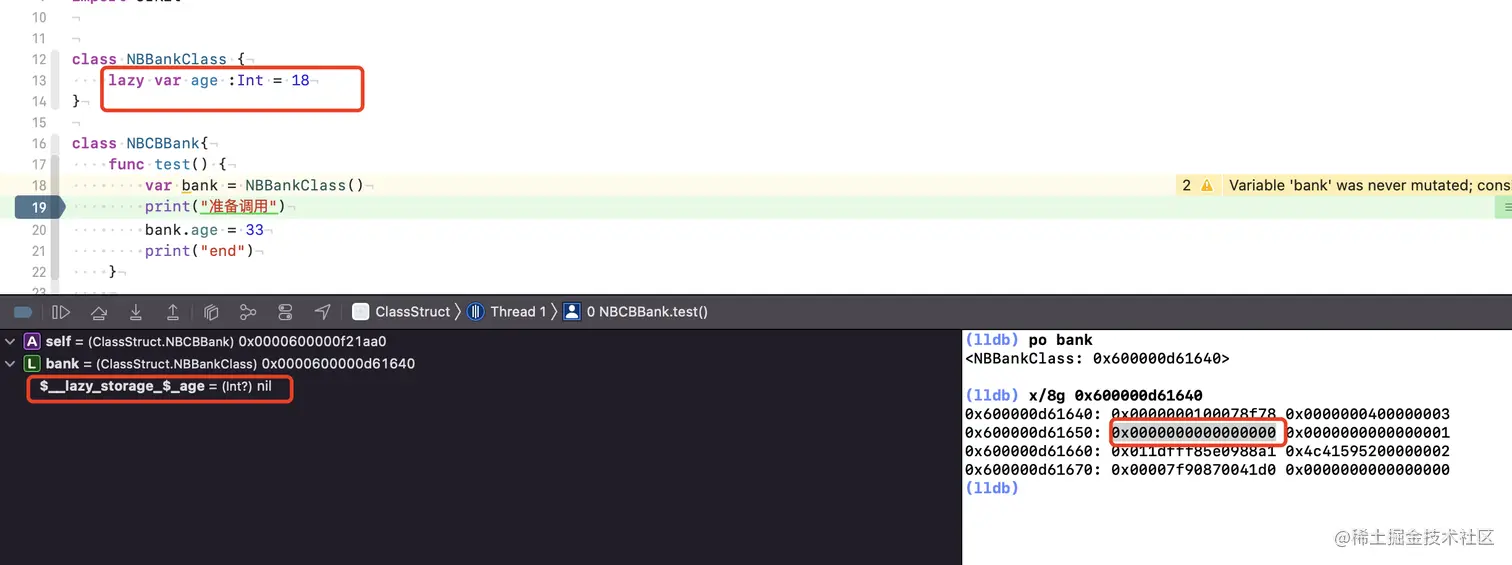
Task: Click the Step Over debug icon
Action: point(99,312)
